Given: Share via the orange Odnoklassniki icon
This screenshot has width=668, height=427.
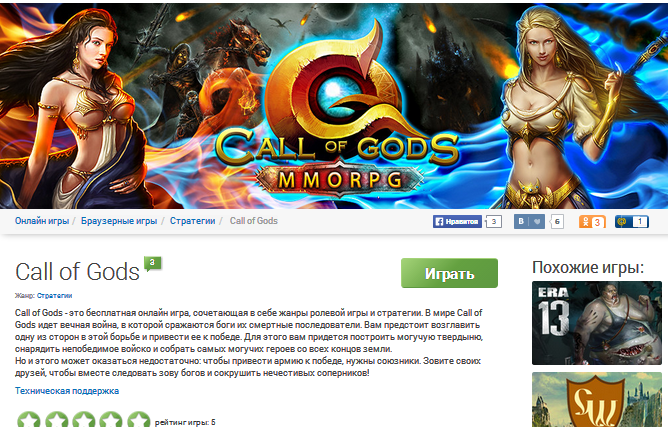Looking at the screenshot, I should 592,222.
